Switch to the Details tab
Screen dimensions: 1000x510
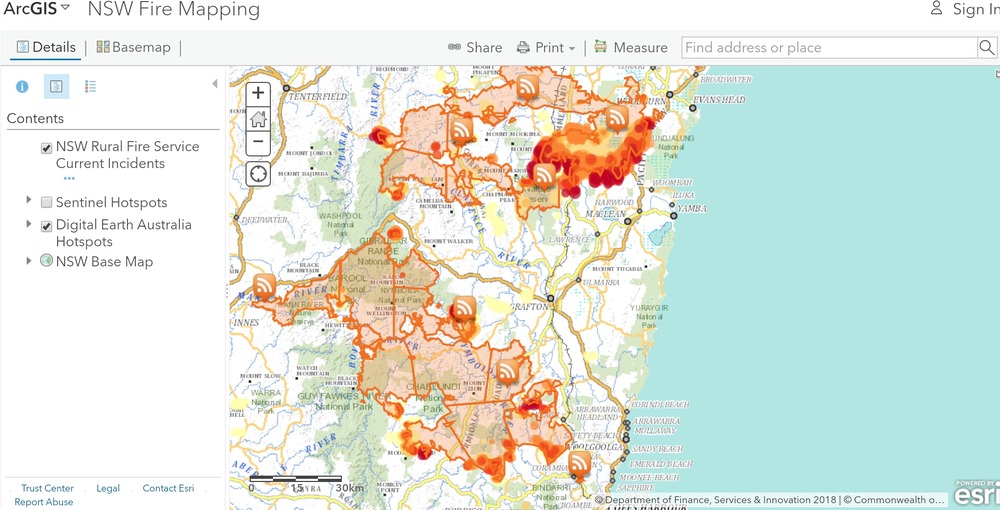pyautogui.click(x=45, y=47)
